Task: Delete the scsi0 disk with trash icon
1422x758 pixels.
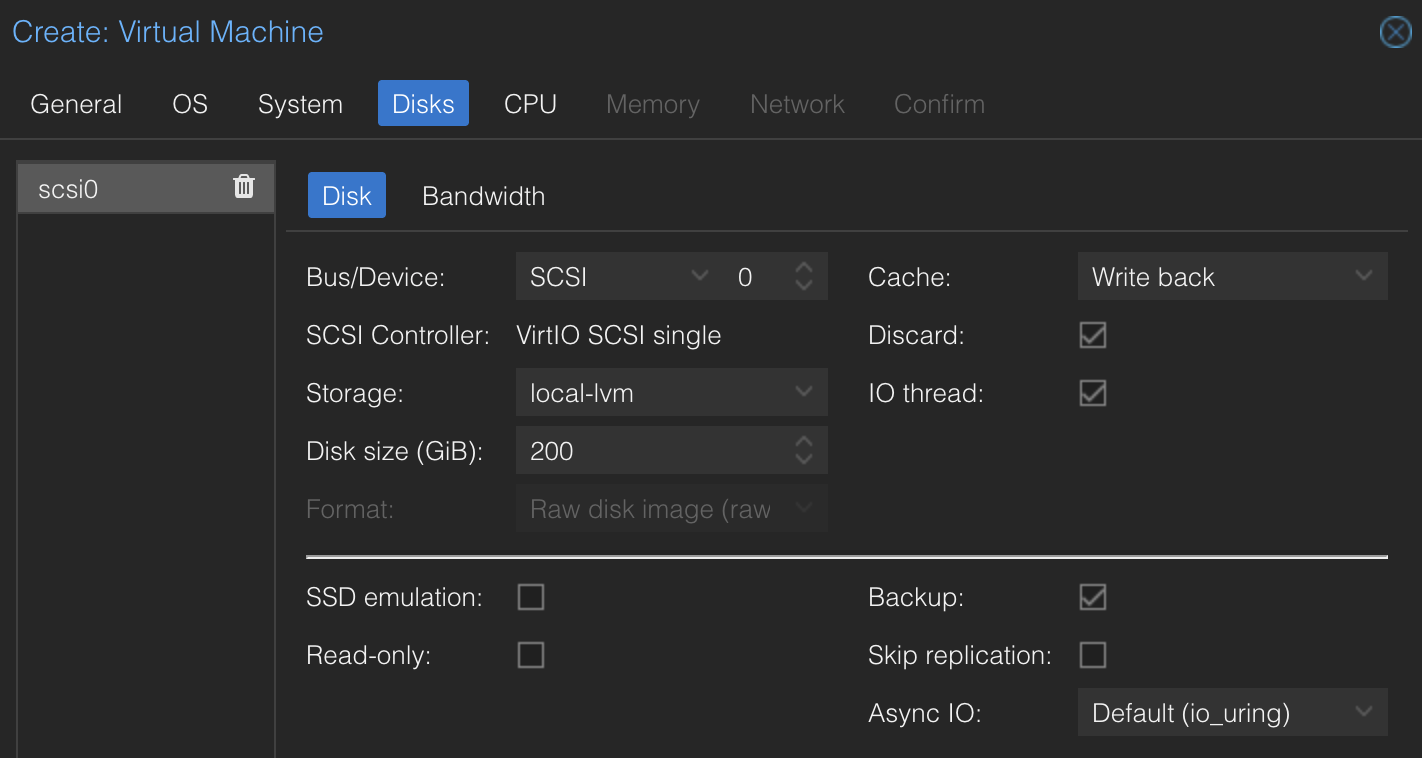Action: (244, 187)
